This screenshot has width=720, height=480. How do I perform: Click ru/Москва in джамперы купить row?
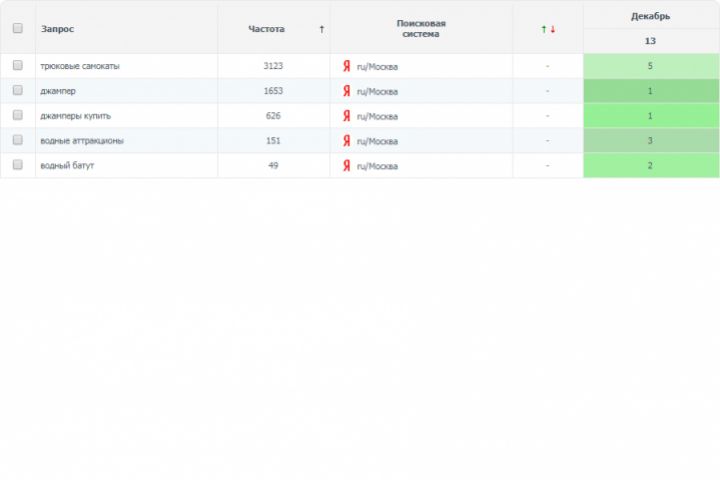click(x=377, y=116)
